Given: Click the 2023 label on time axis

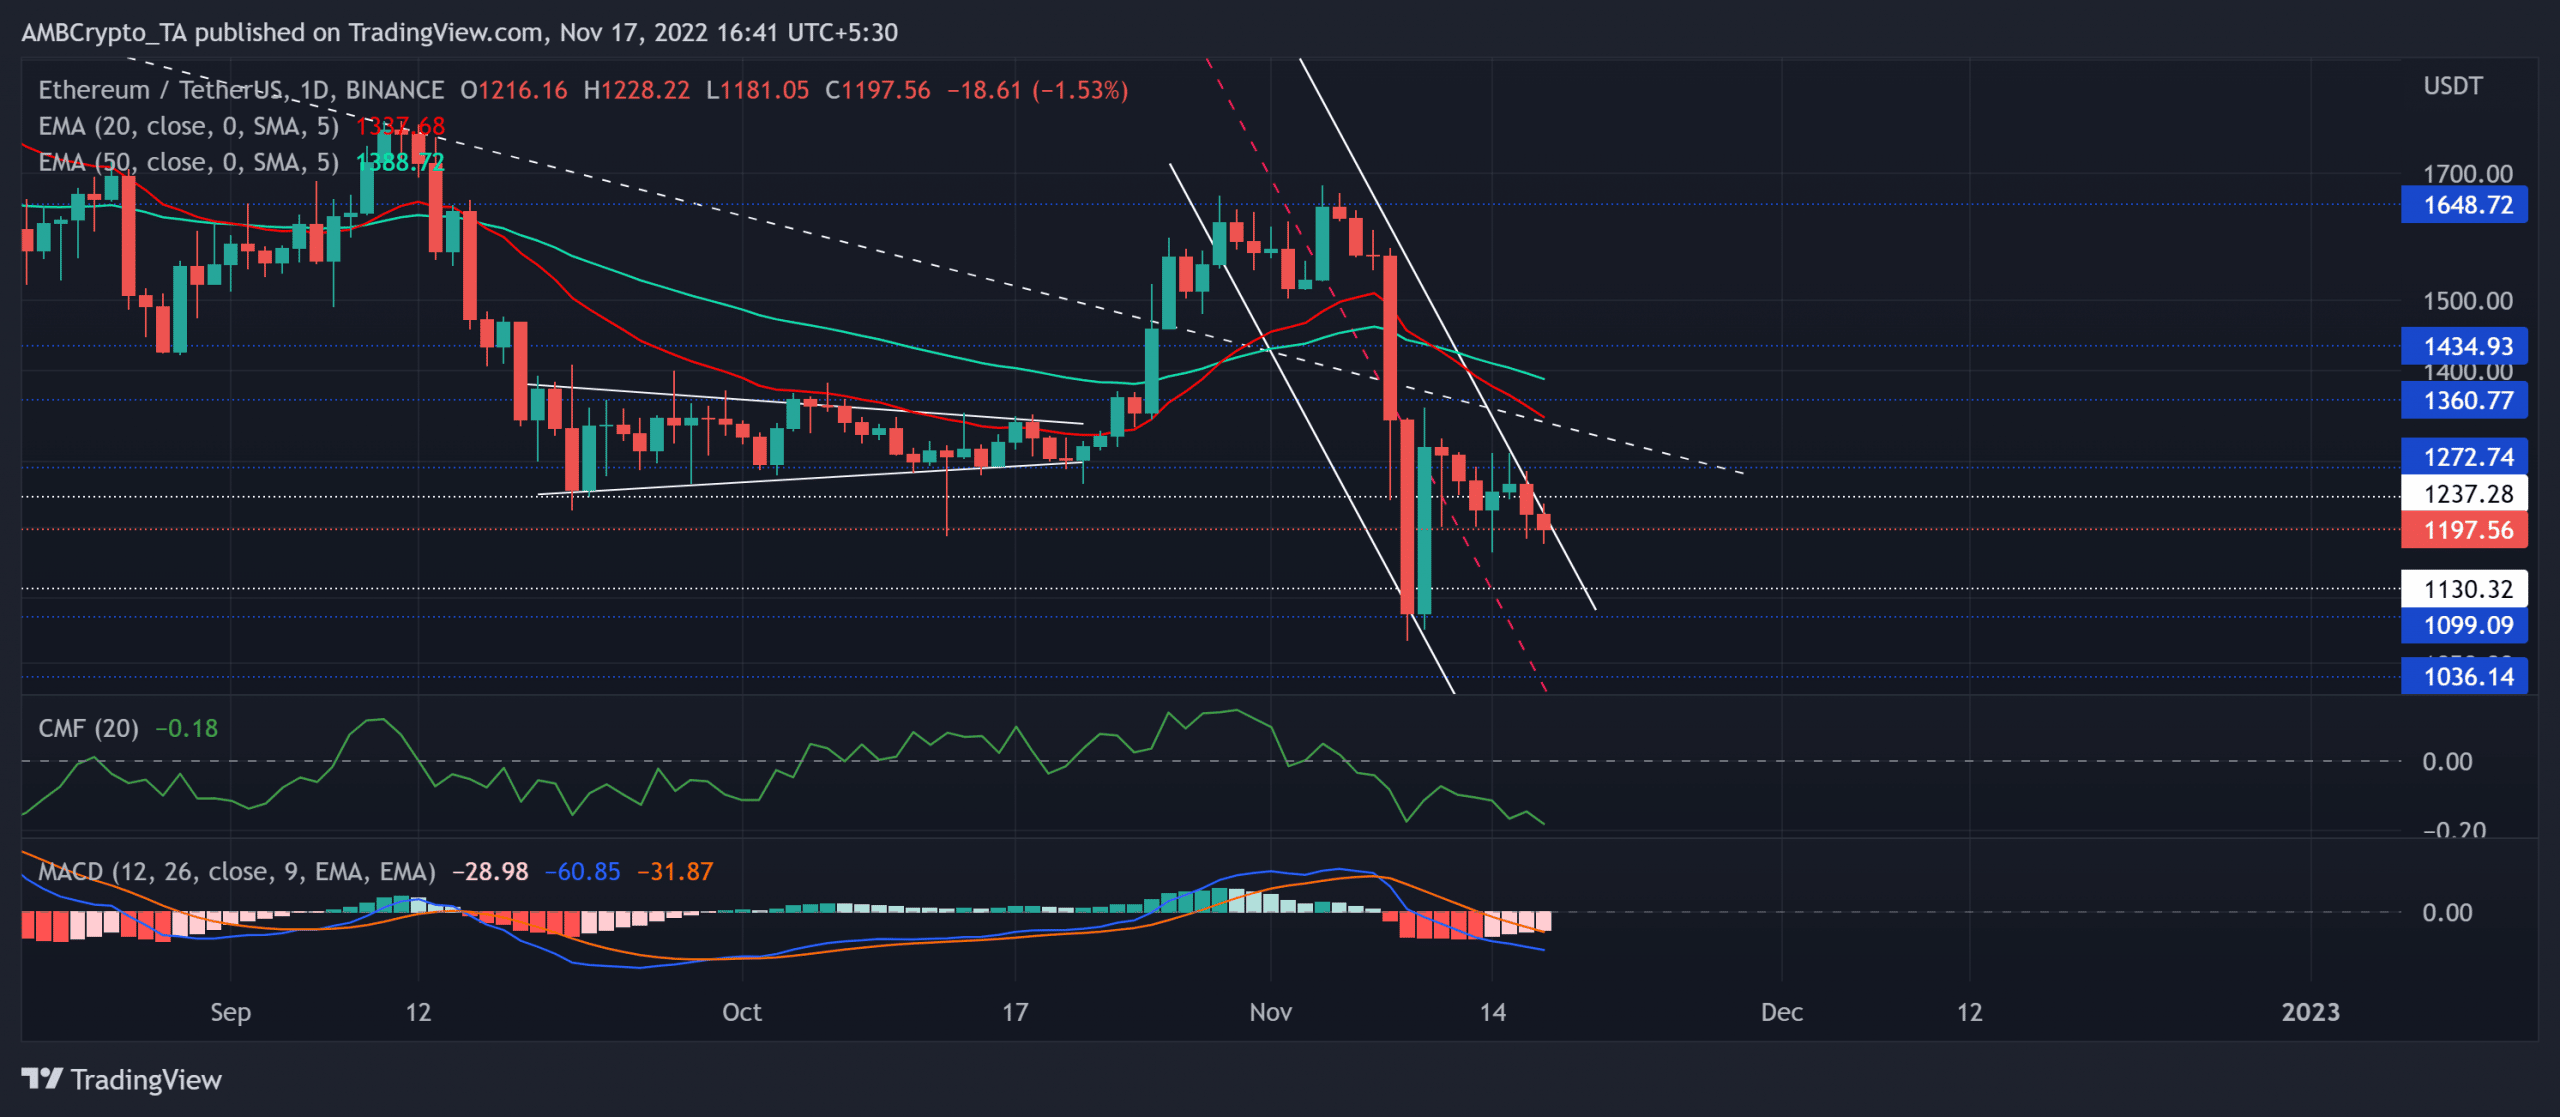Looking at the screenshot, I should tap(2310, 1012).
